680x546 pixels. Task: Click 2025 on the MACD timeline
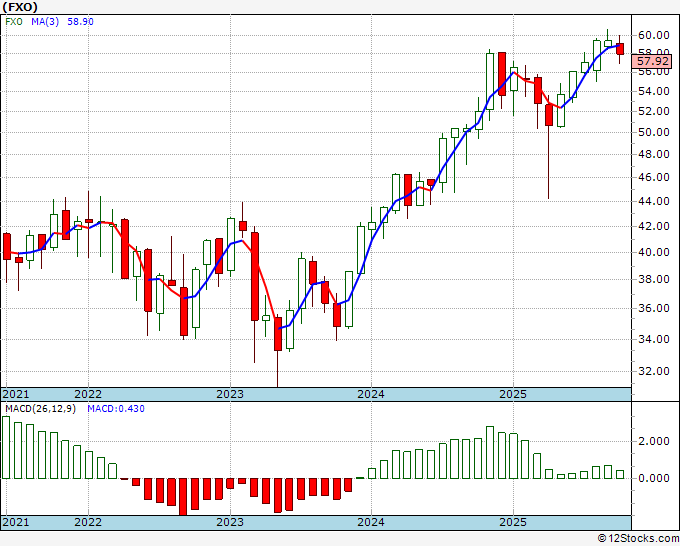[513, 522]
